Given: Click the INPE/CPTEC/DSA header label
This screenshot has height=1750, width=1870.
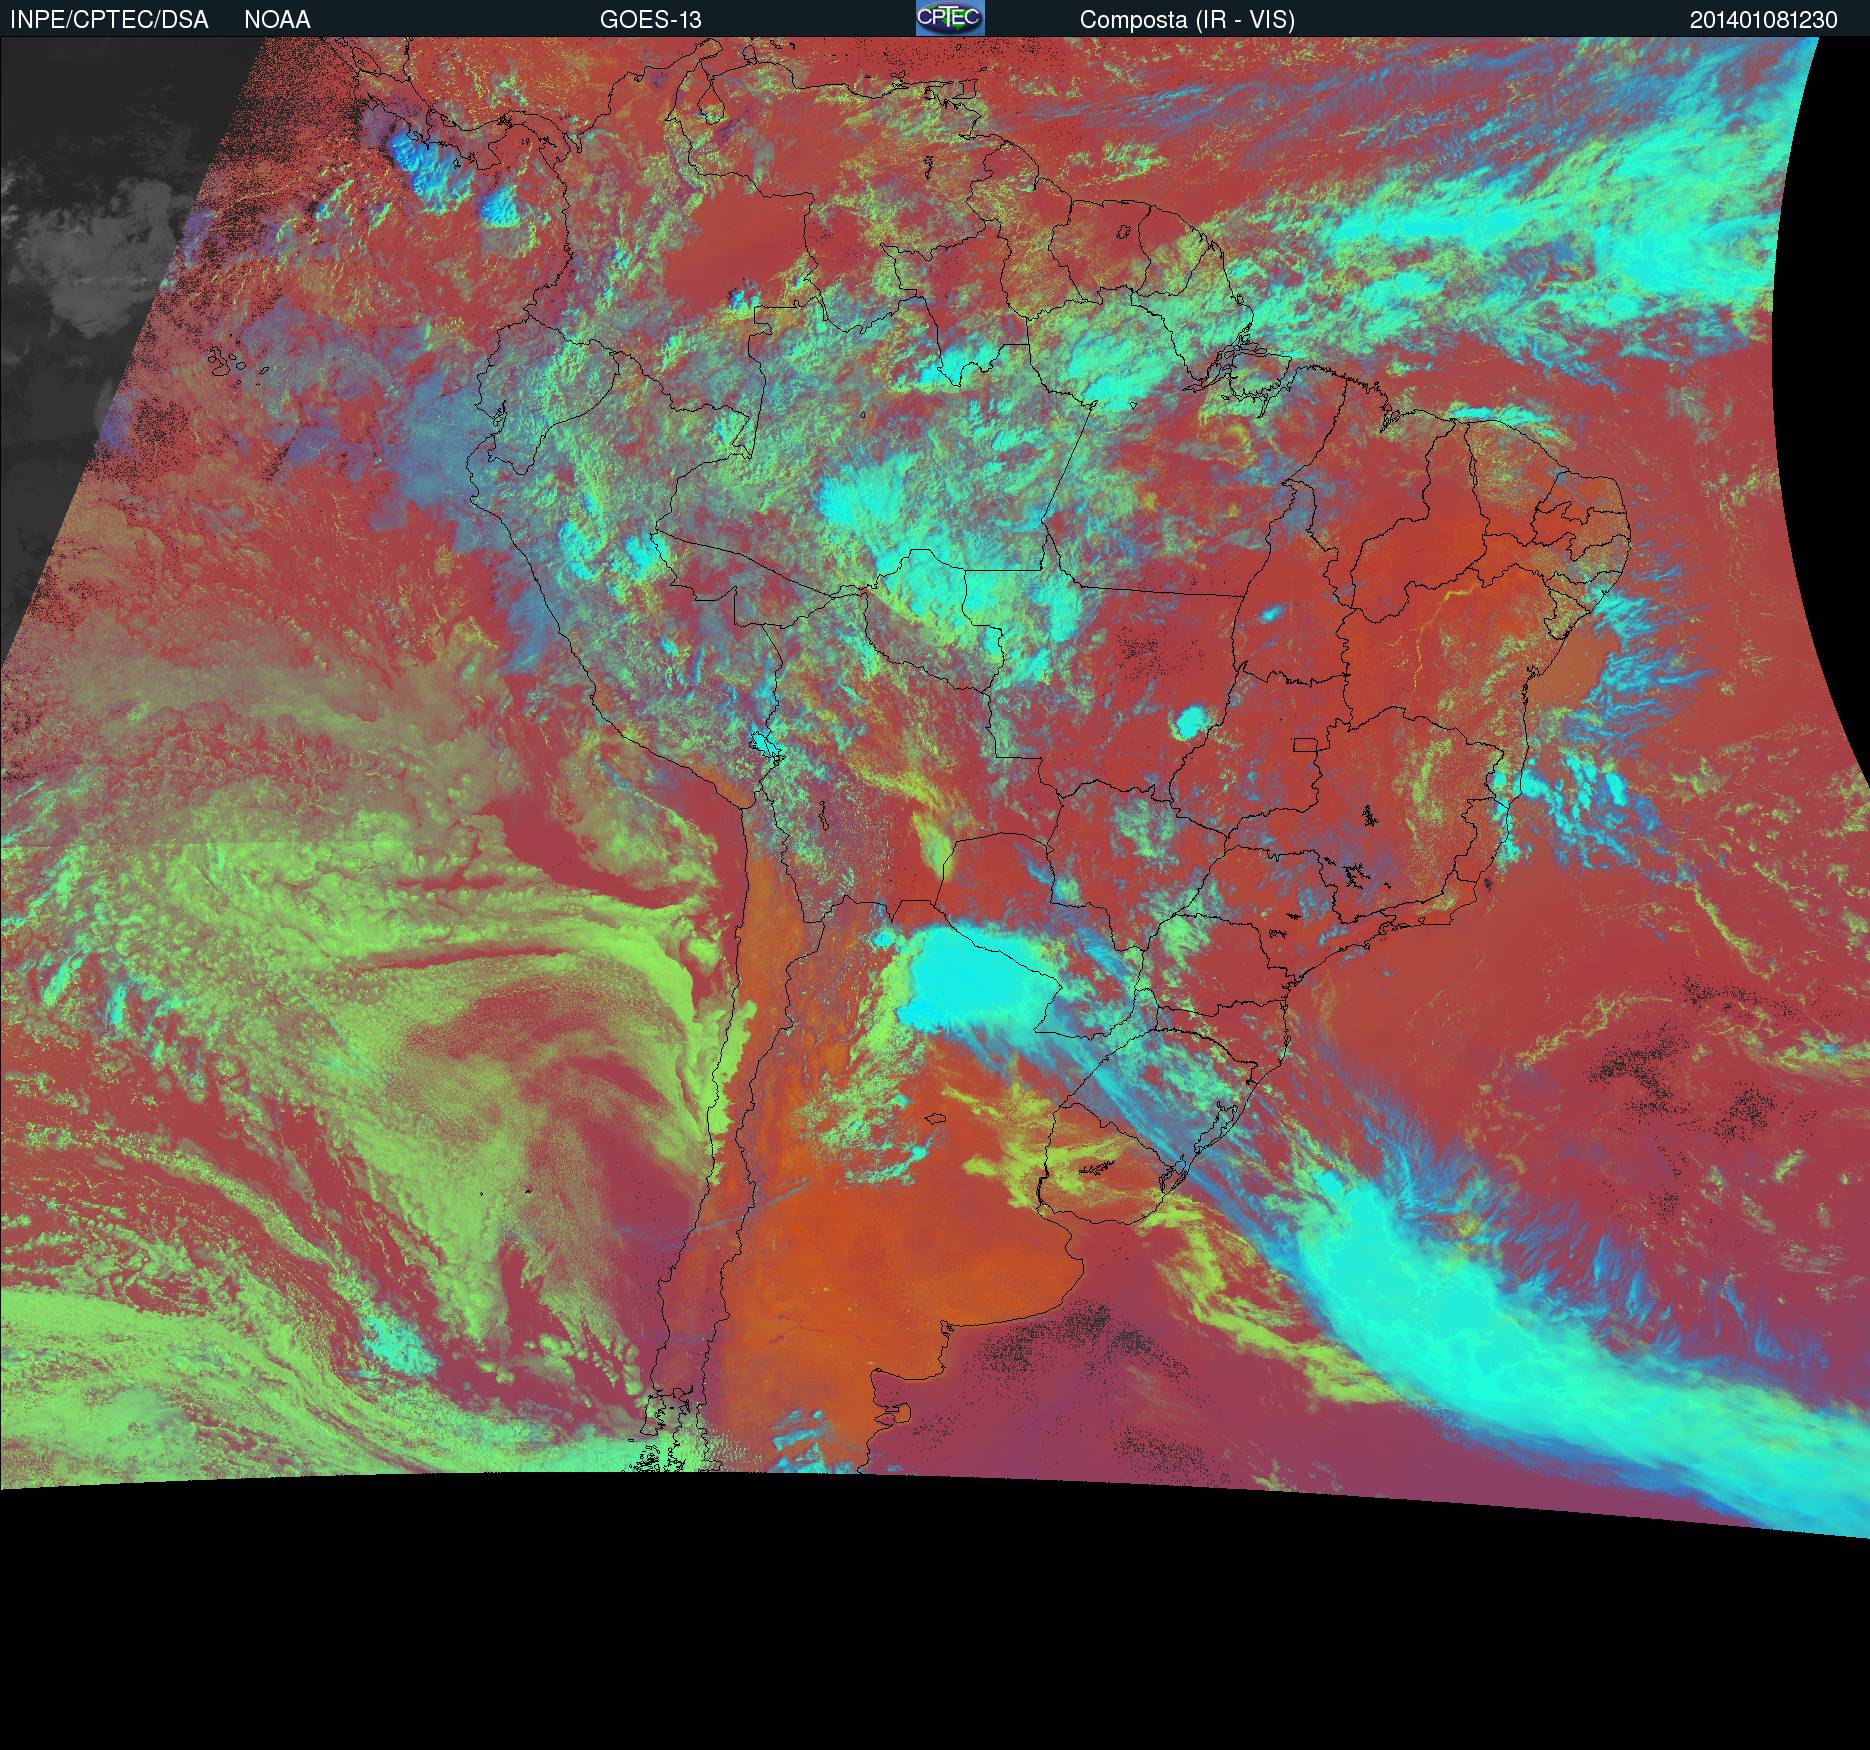Looking at the screenshot, I should tap(109, 20).
